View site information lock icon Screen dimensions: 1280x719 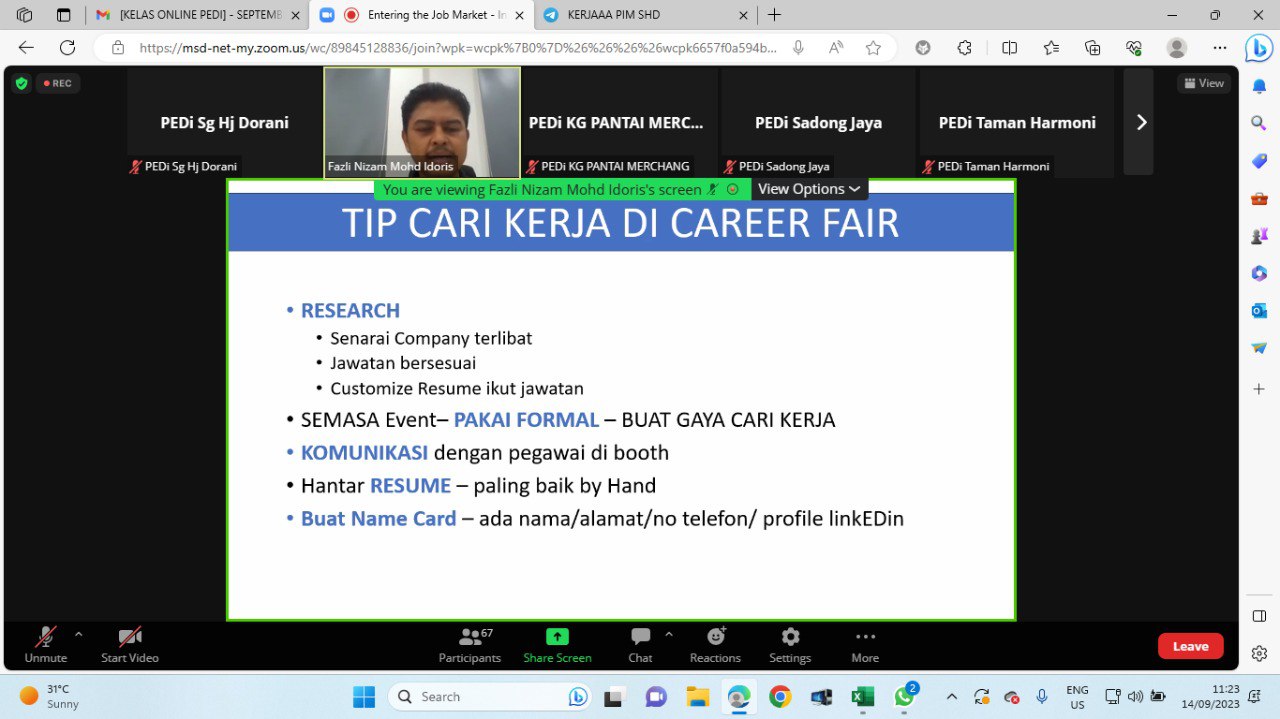click(x=118, y=47)
